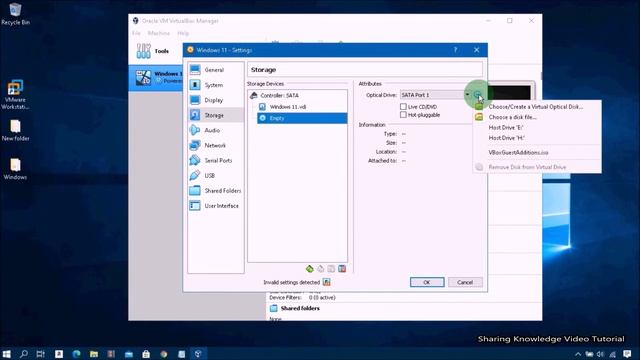This screenshot has height=360, width=640.
Task: Open File menu in VirtualBox Manager
Action: click(136, 33)
